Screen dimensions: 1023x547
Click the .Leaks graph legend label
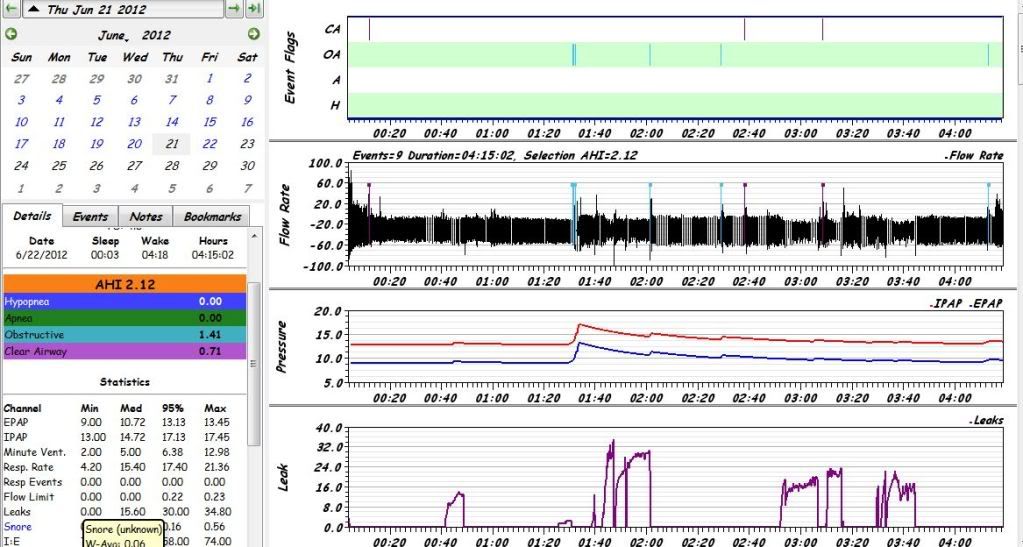(x=986, y=420)
